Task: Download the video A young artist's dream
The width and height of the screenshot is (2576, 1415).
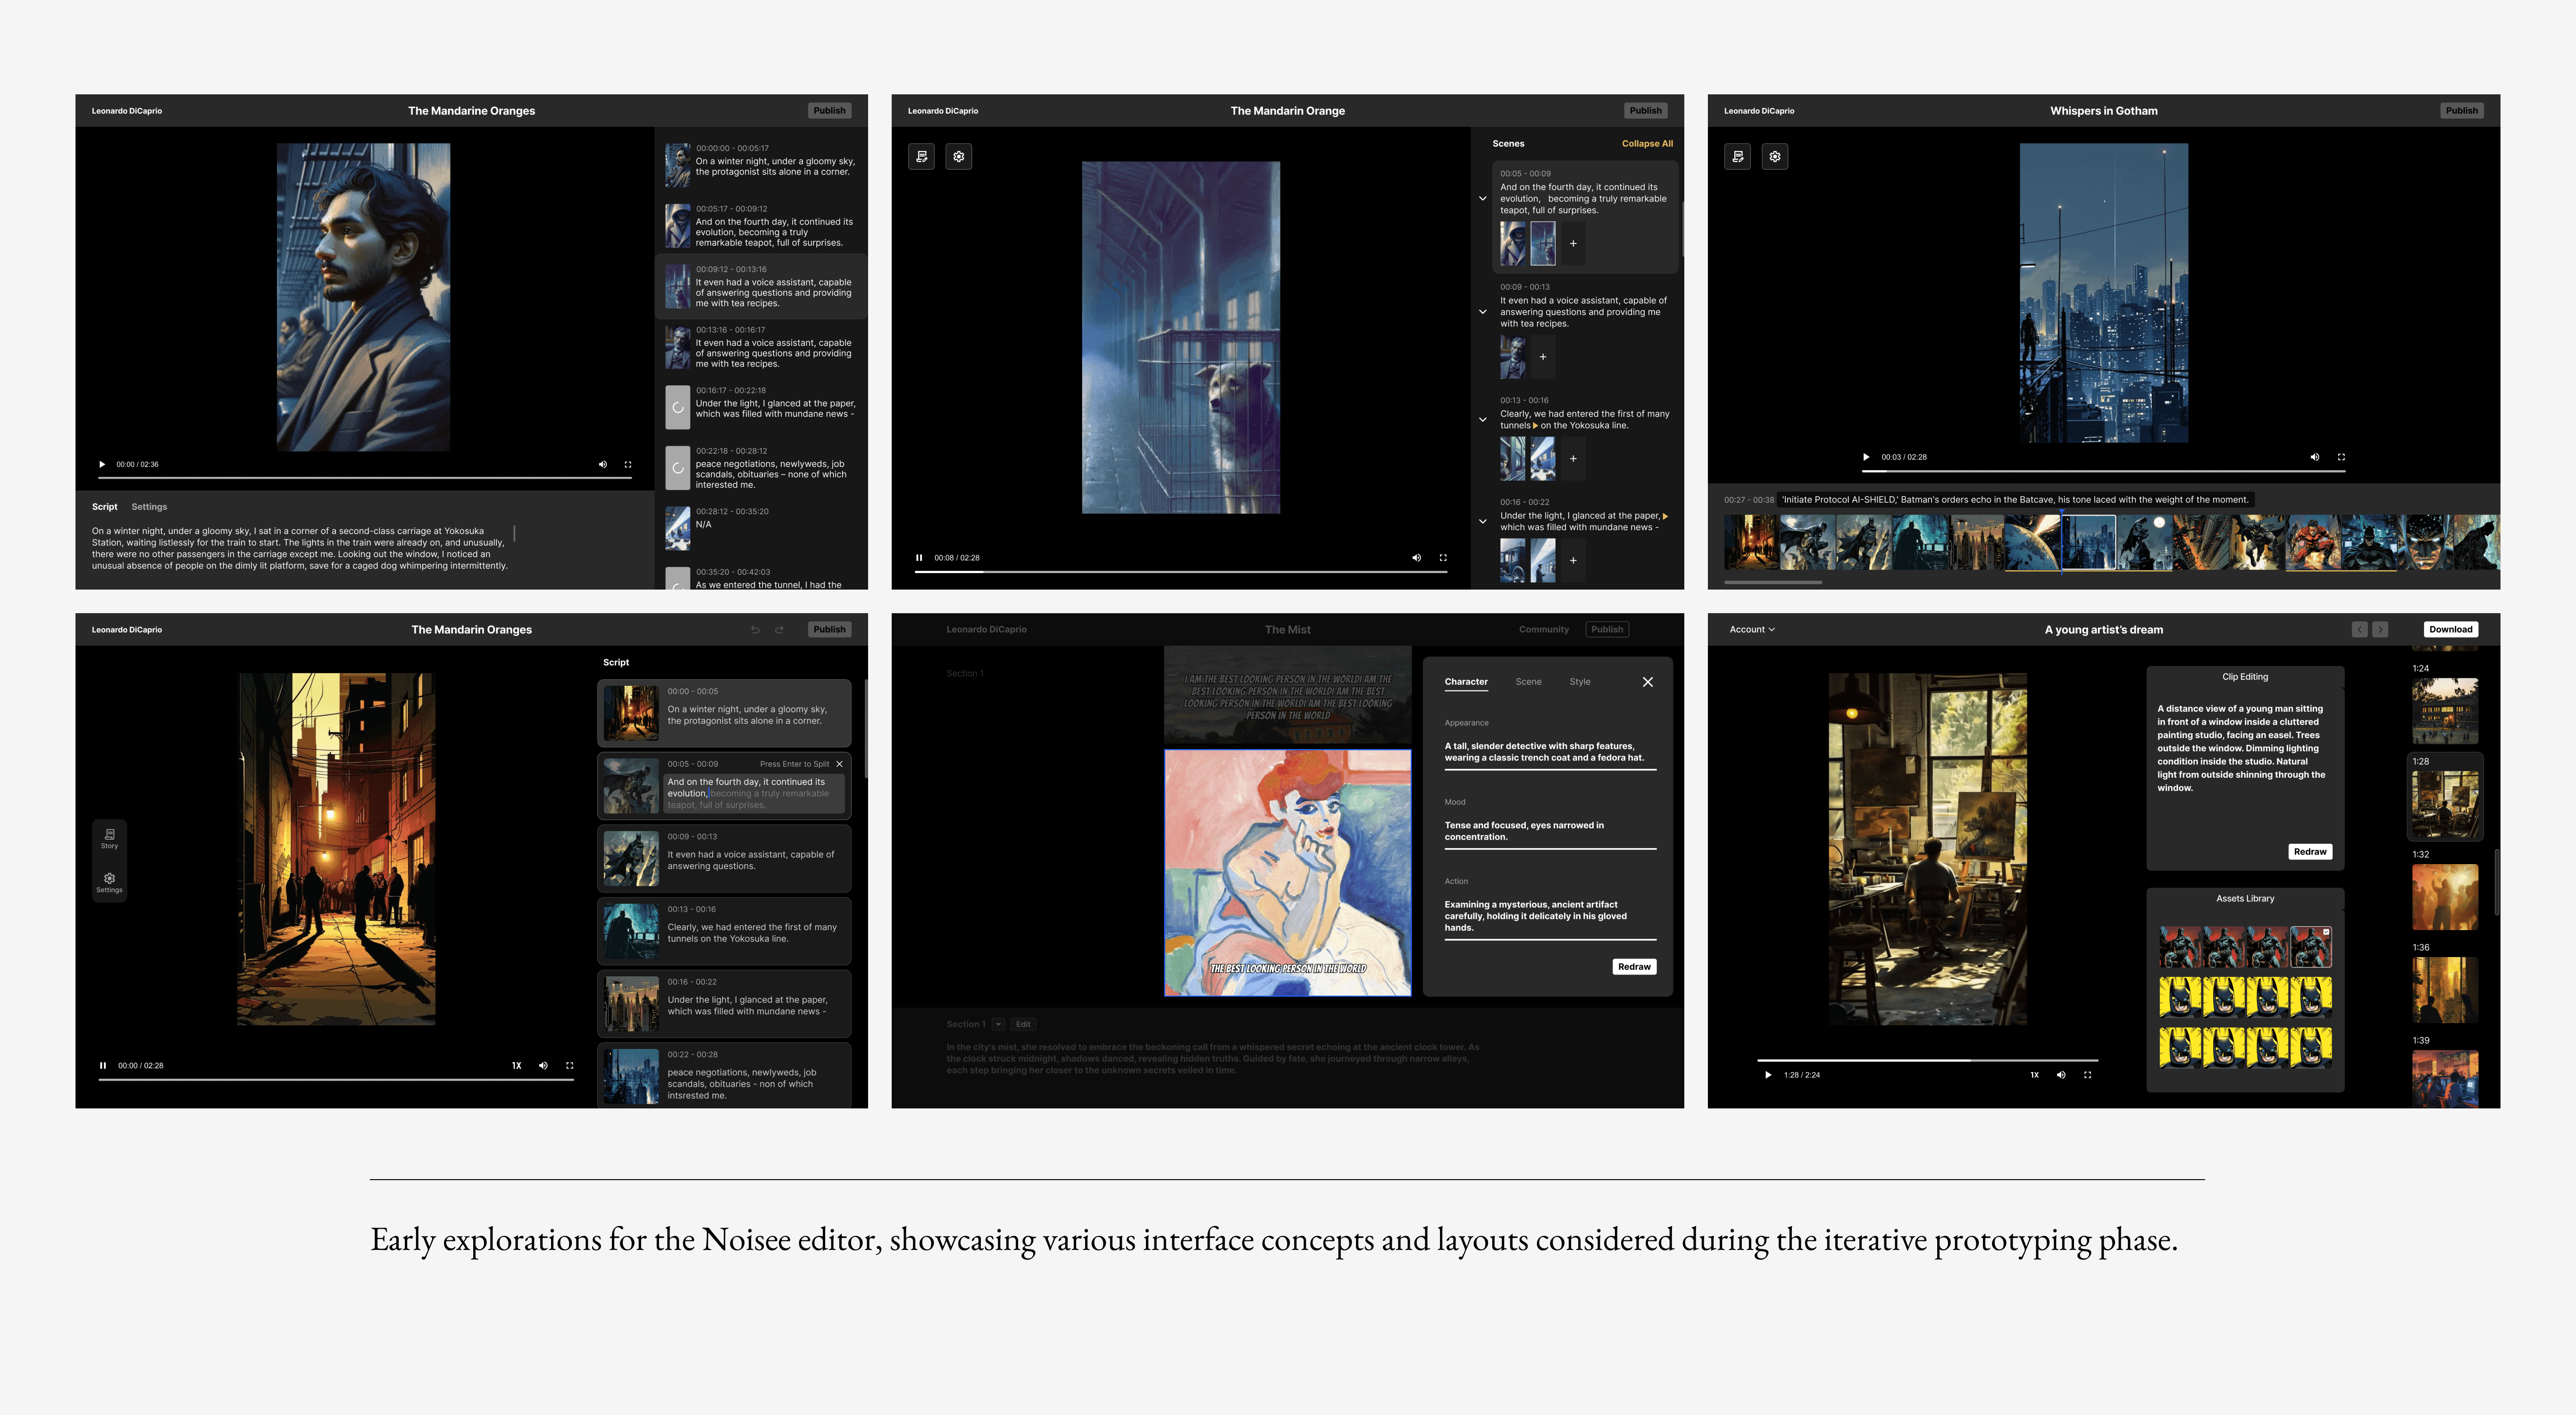Action: coord(2450,630)
